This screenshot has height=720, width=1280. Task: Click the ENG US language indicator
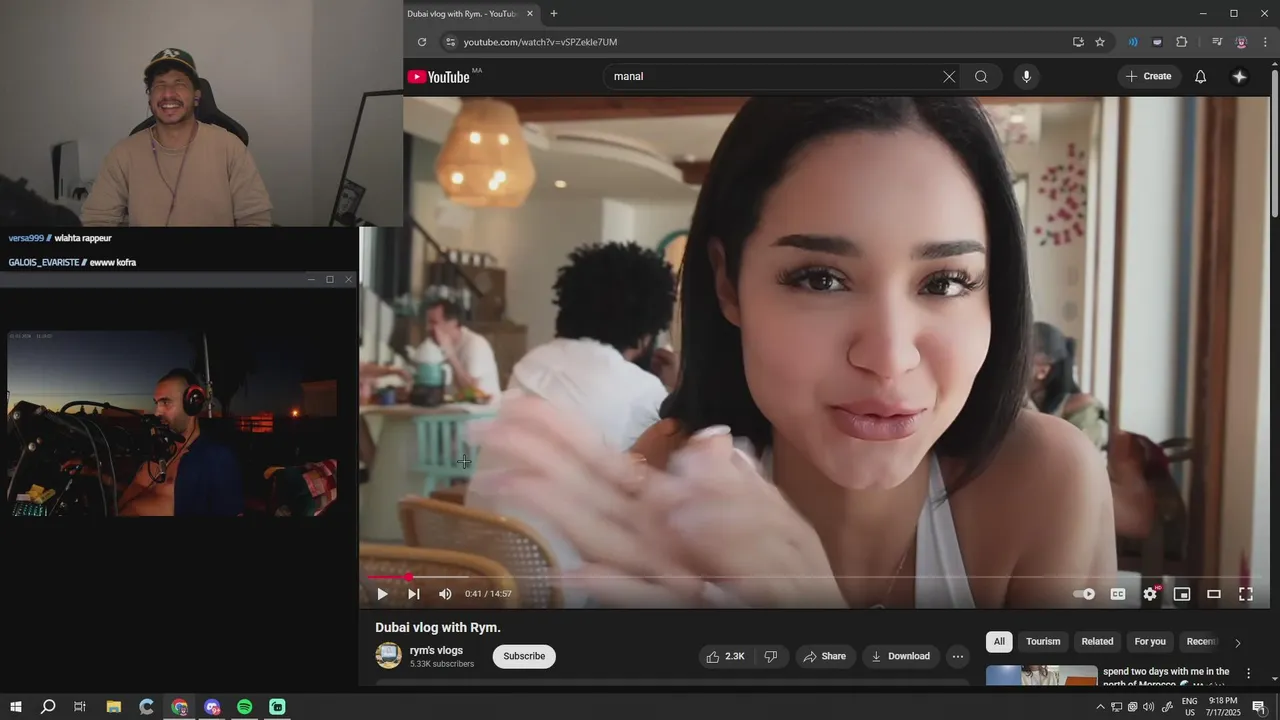click(x=1190, y=707)
